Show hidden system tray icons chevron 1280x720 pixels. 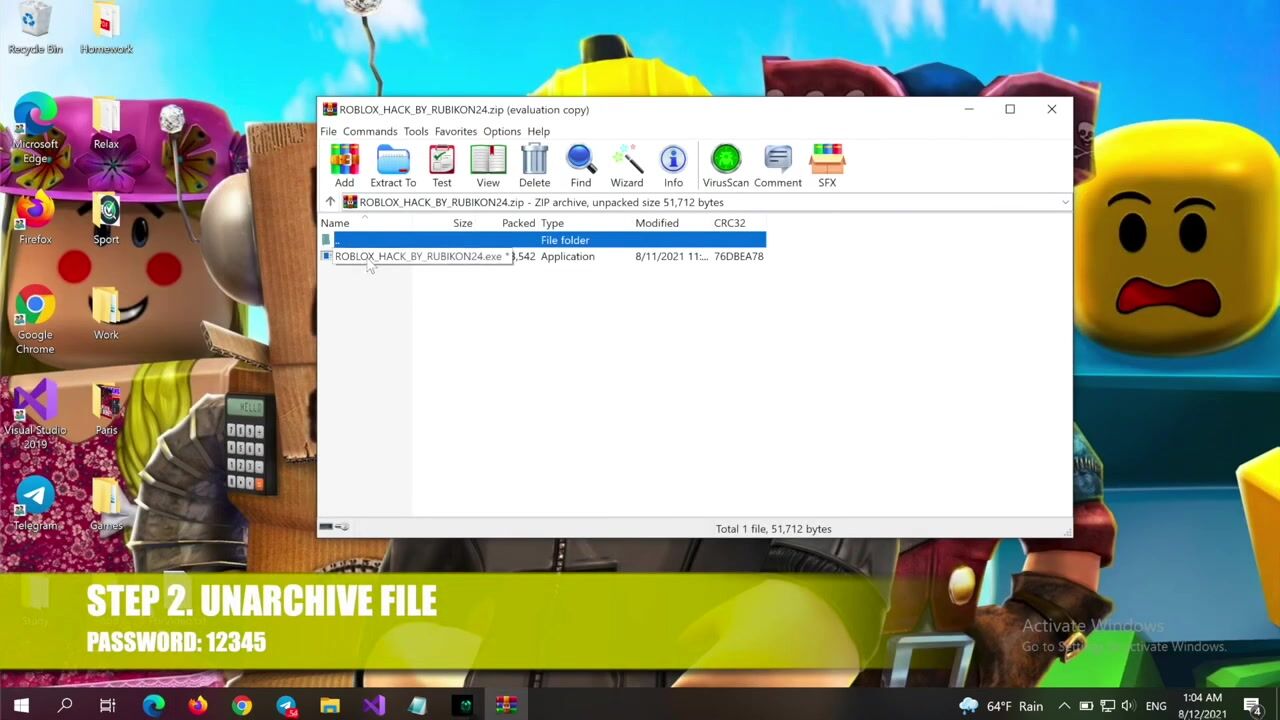point(1064,706)
